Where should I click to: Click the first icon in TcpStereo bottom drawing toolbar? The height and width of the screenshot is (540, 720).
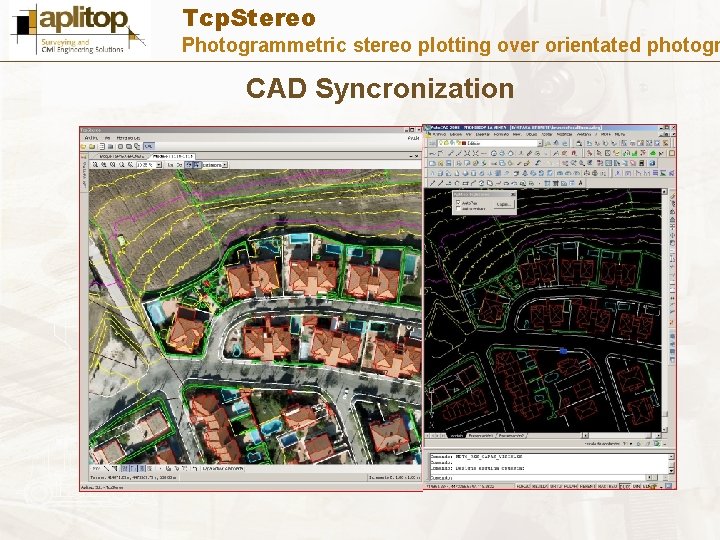97,469
